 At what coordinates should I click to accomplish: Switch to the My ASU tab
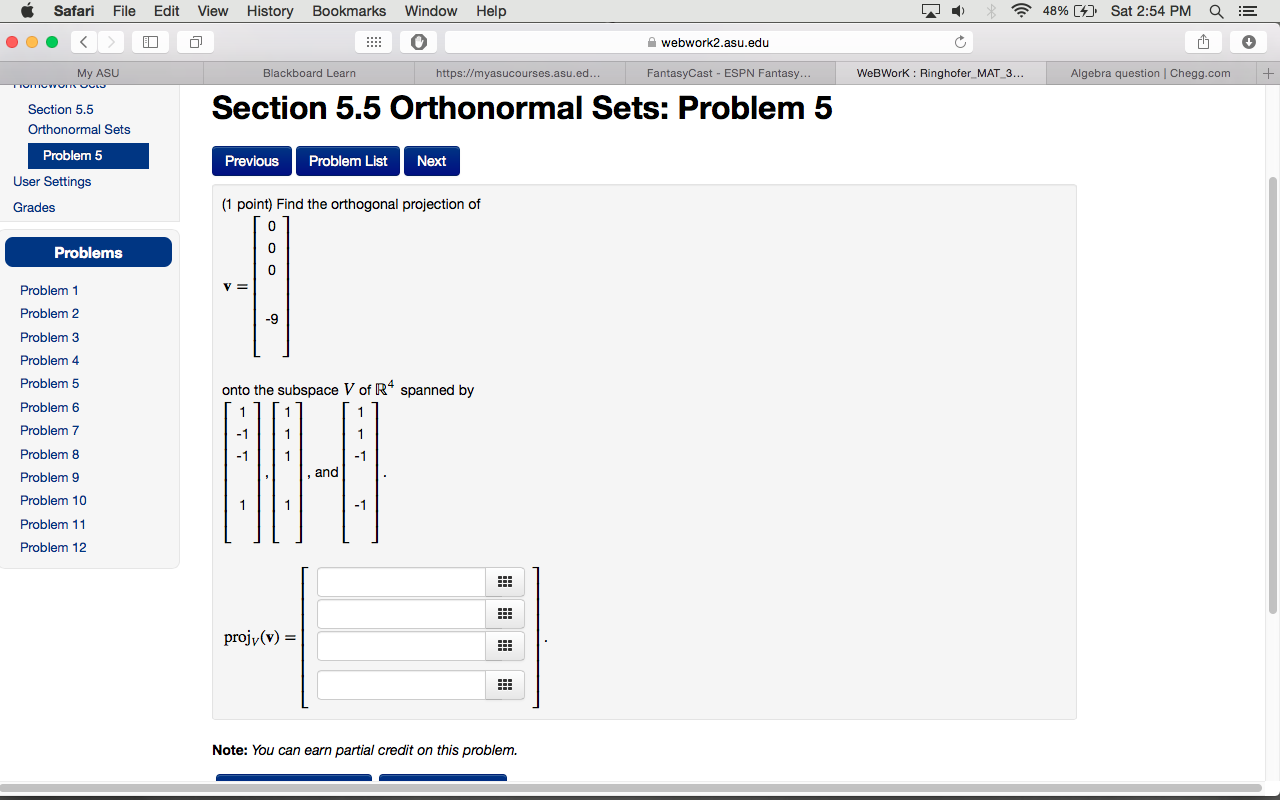pos(98,73)
